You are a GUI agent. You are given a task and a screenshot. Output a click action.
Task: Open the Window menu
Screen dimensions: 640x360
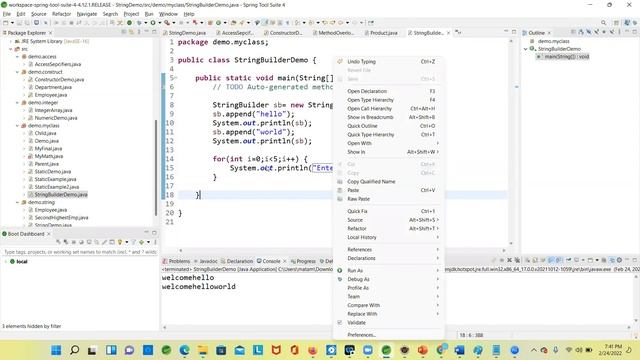click(168, 14)
